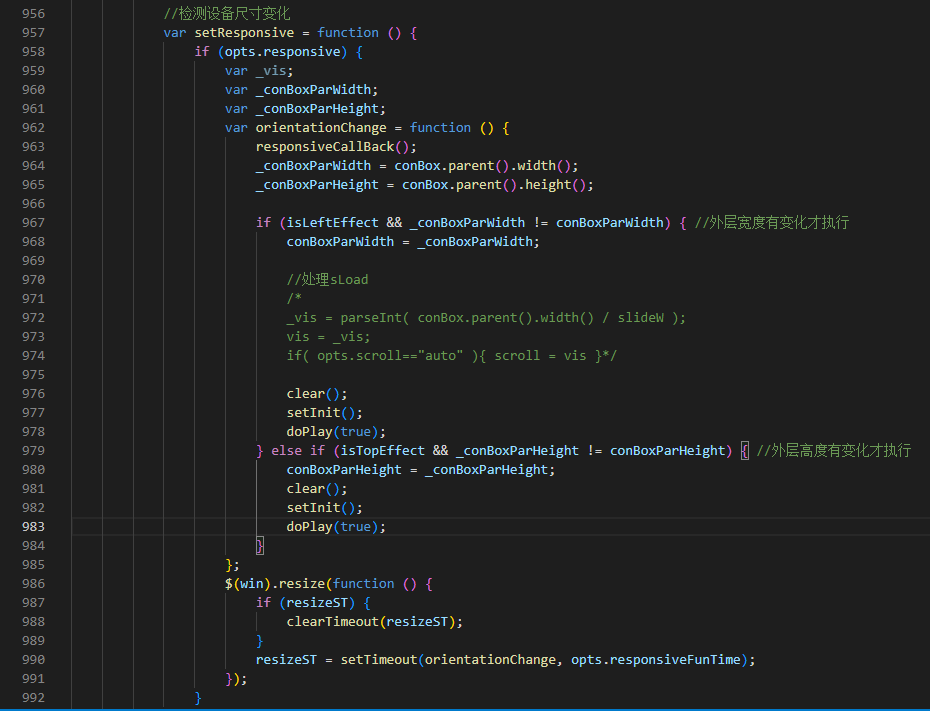Click the clearTimeout function call
The height and width of the screenshot is (711, 930).
tap(333, 621)
